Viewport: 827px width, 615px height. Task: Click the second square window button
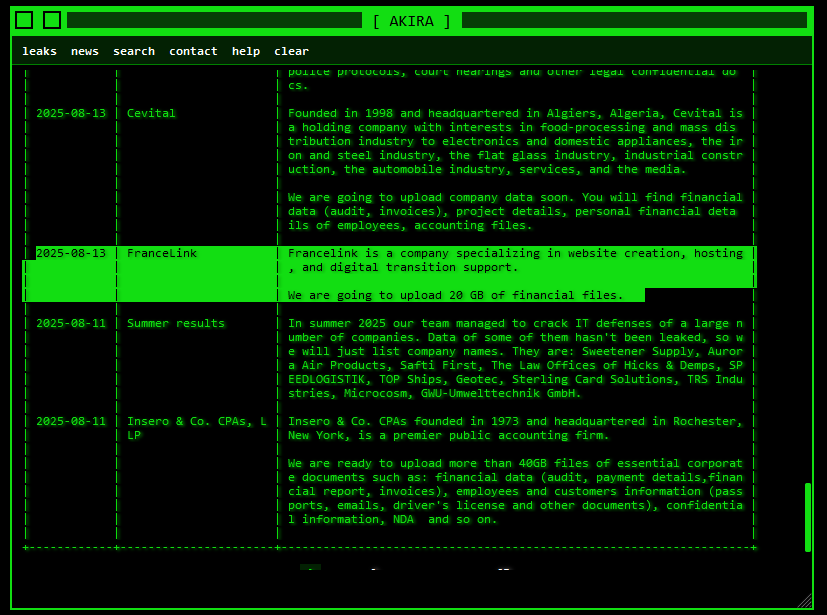(52, 20)
